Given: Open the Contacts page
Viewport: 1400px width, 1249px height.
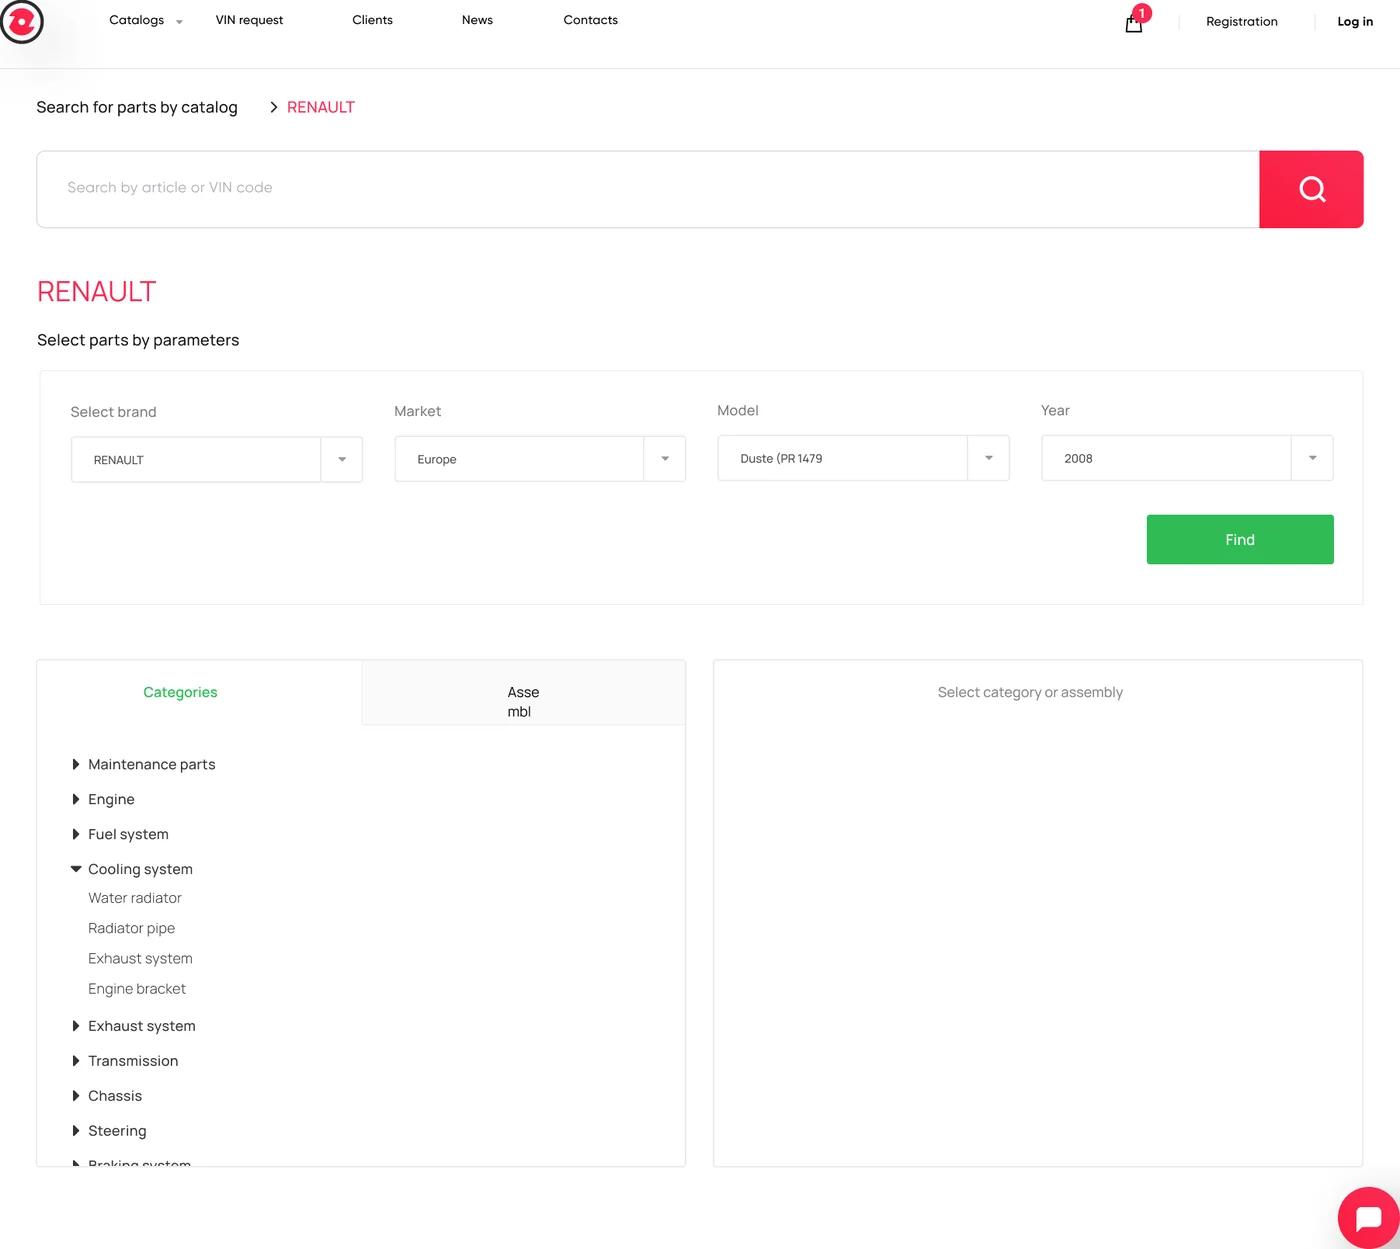Looking at the screenshot, I should pyautogui.click(x=590, y=20).
